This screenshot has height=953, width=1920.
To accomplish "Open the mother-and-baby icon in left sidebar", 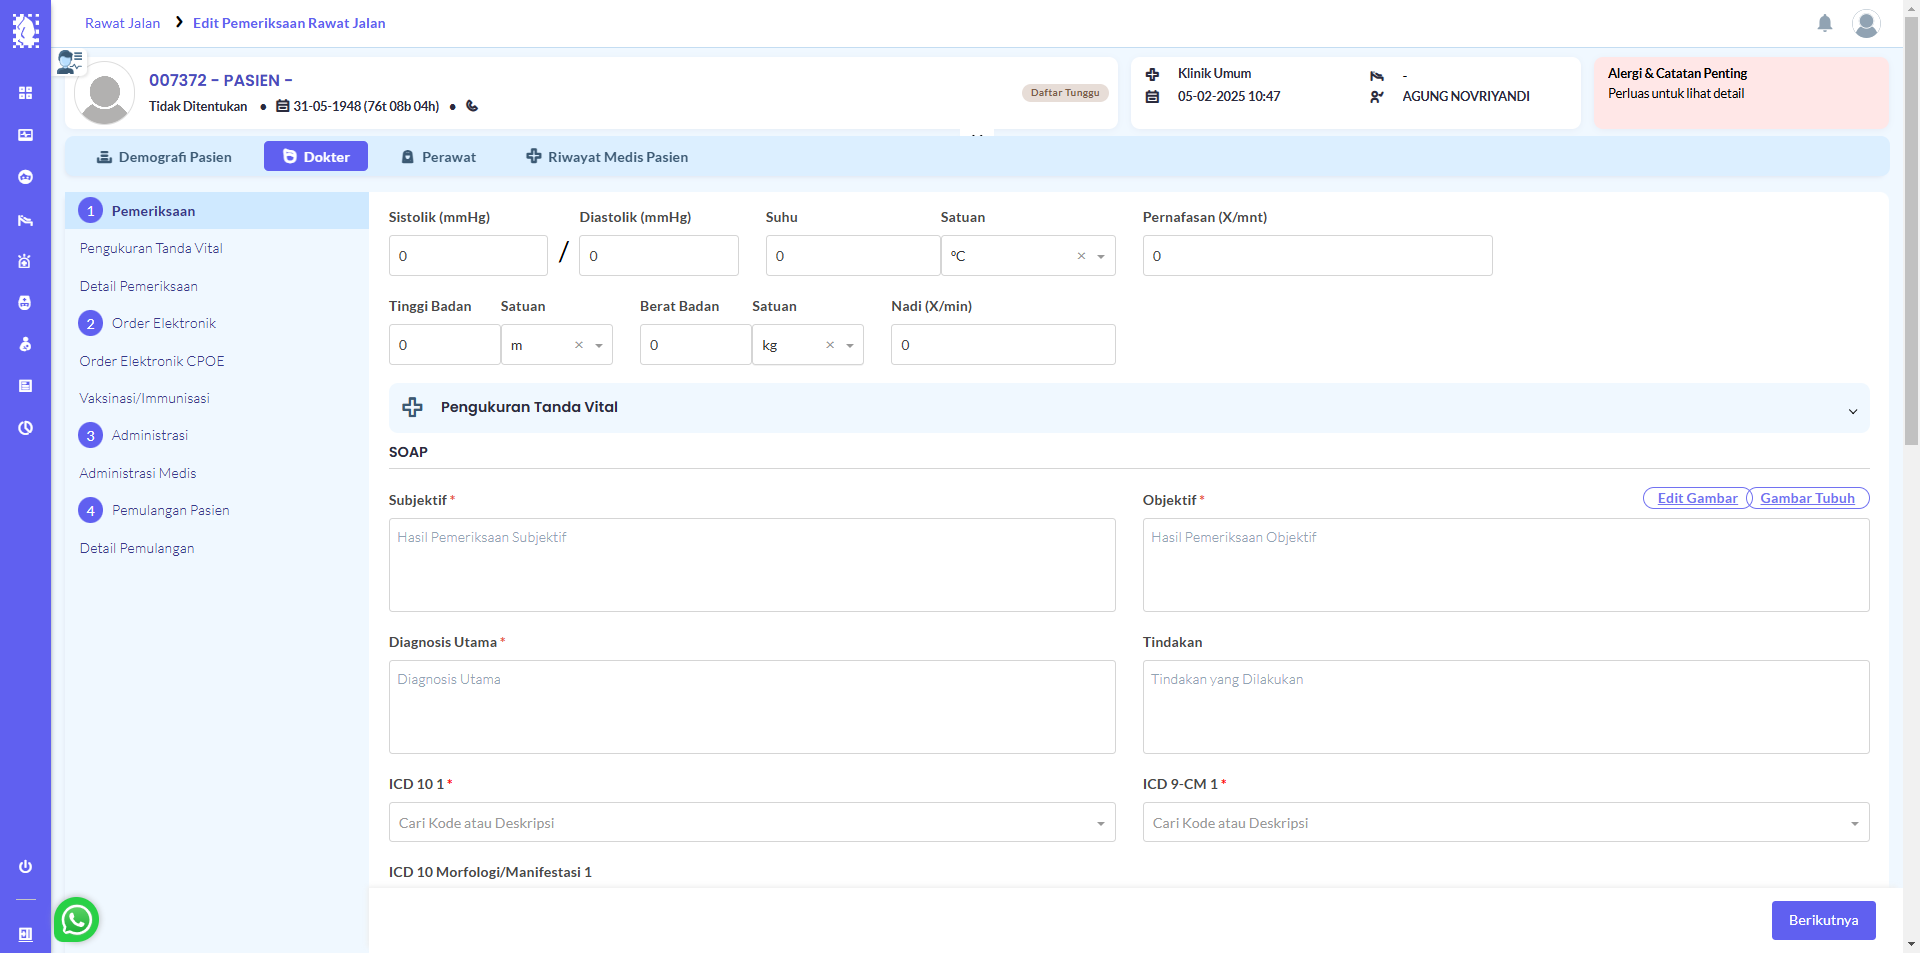I will coord(25,344).
